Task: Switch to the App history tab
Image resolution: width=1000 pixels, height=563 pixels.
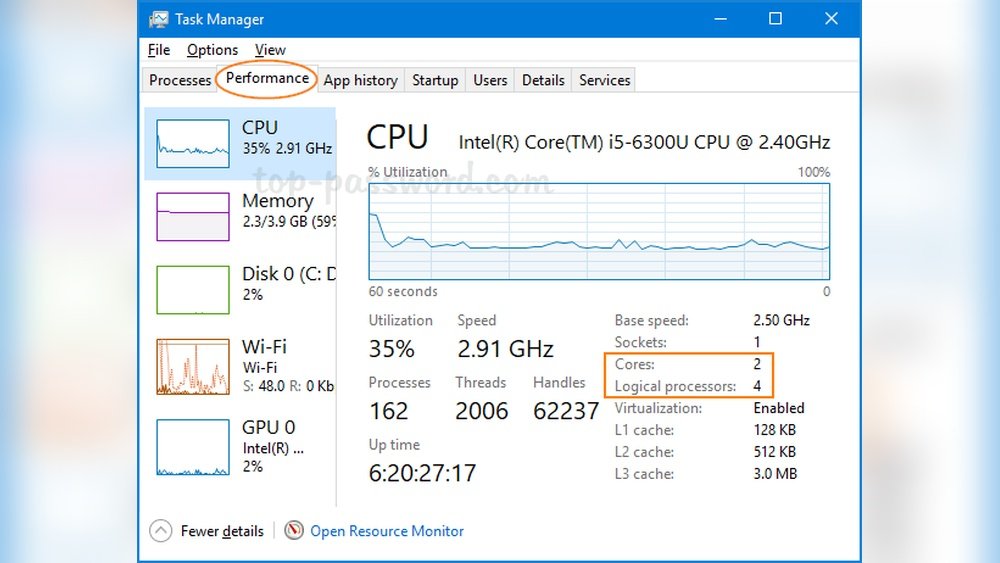Action: (x=360, y=80)
